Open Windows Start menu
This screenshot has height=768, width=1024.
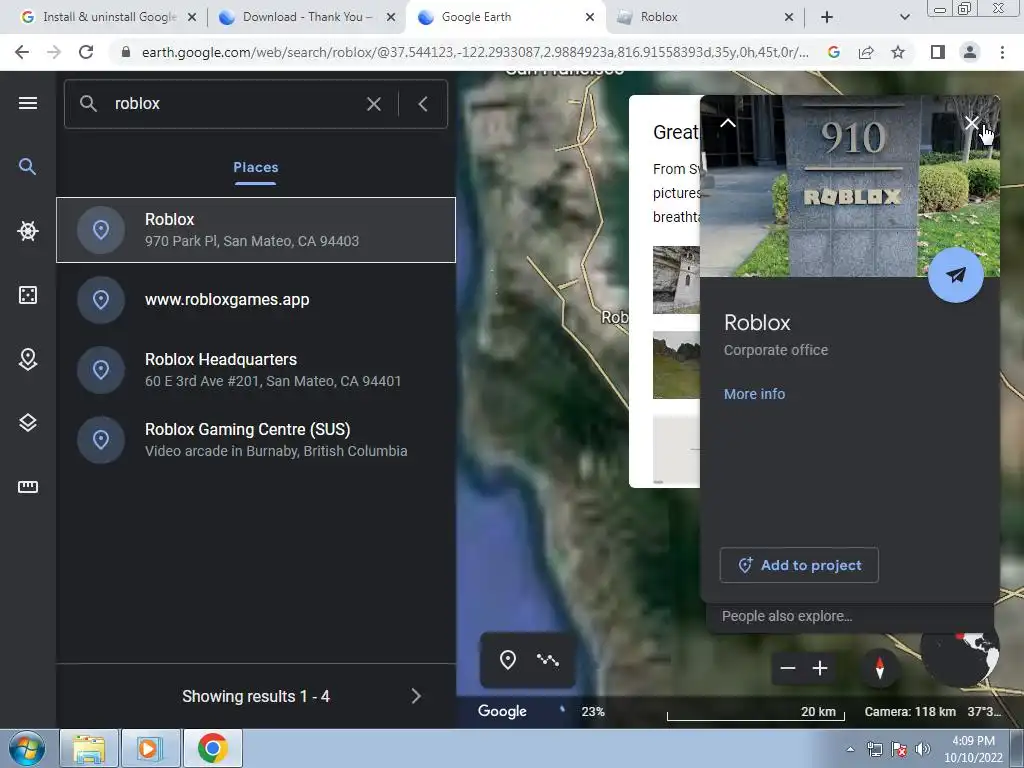point(27,748)
